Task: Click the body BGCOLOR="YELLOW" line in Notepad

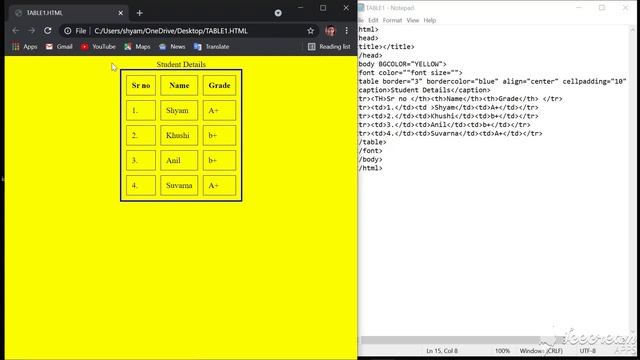Action: click(x=402, y=64)
